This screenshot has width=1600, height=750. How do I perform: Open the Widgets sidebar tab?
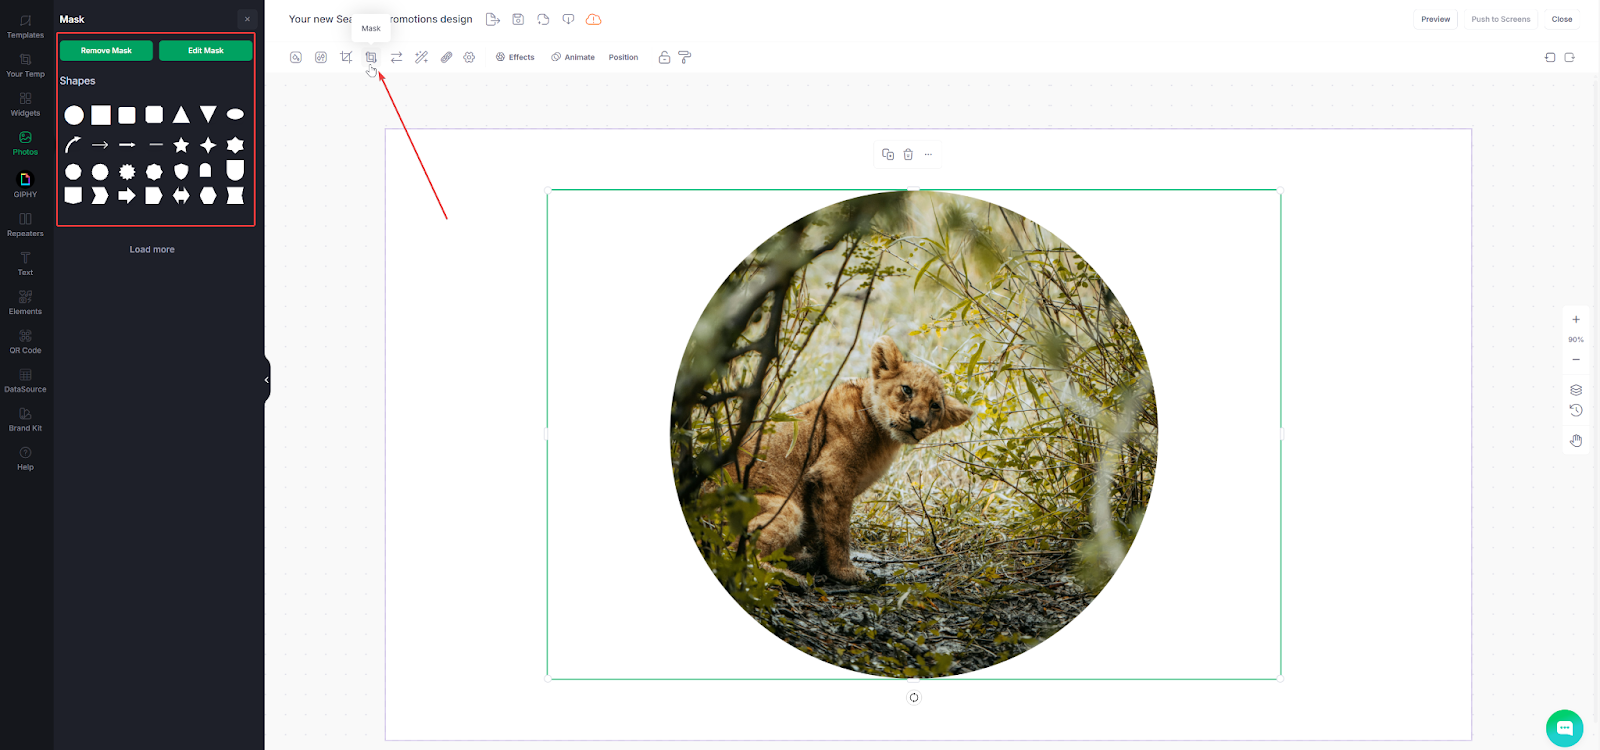pyautogui.click(x=25, y=104)
